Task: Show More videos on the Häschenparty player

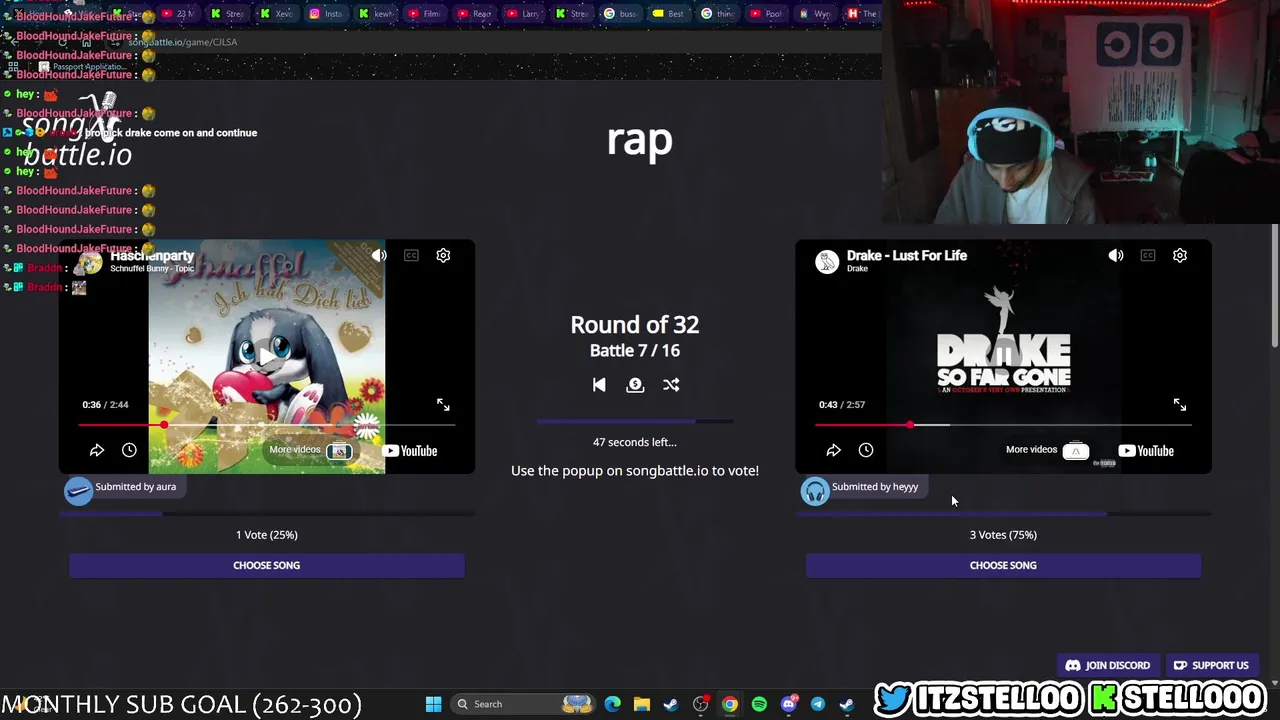Action: tap(310, 450)
